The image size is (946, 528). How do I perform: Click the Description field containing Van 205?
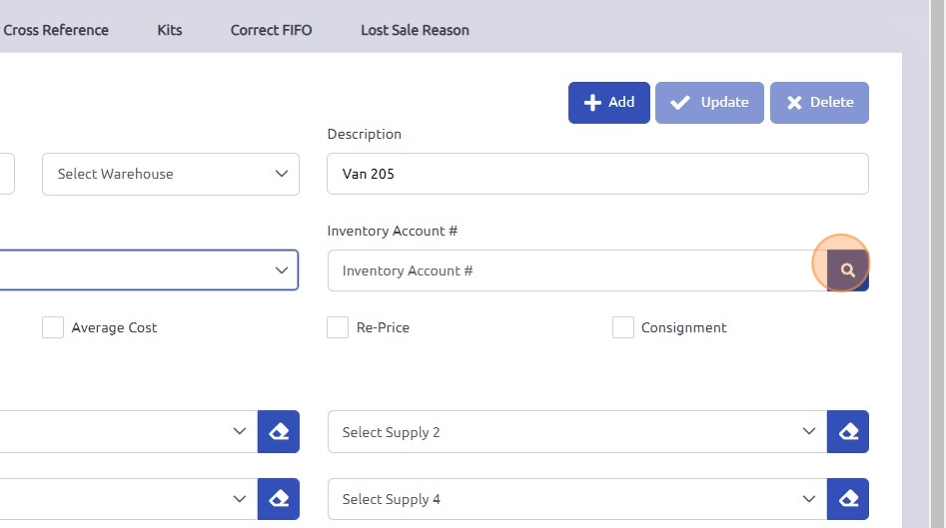[x=597, y=174]
